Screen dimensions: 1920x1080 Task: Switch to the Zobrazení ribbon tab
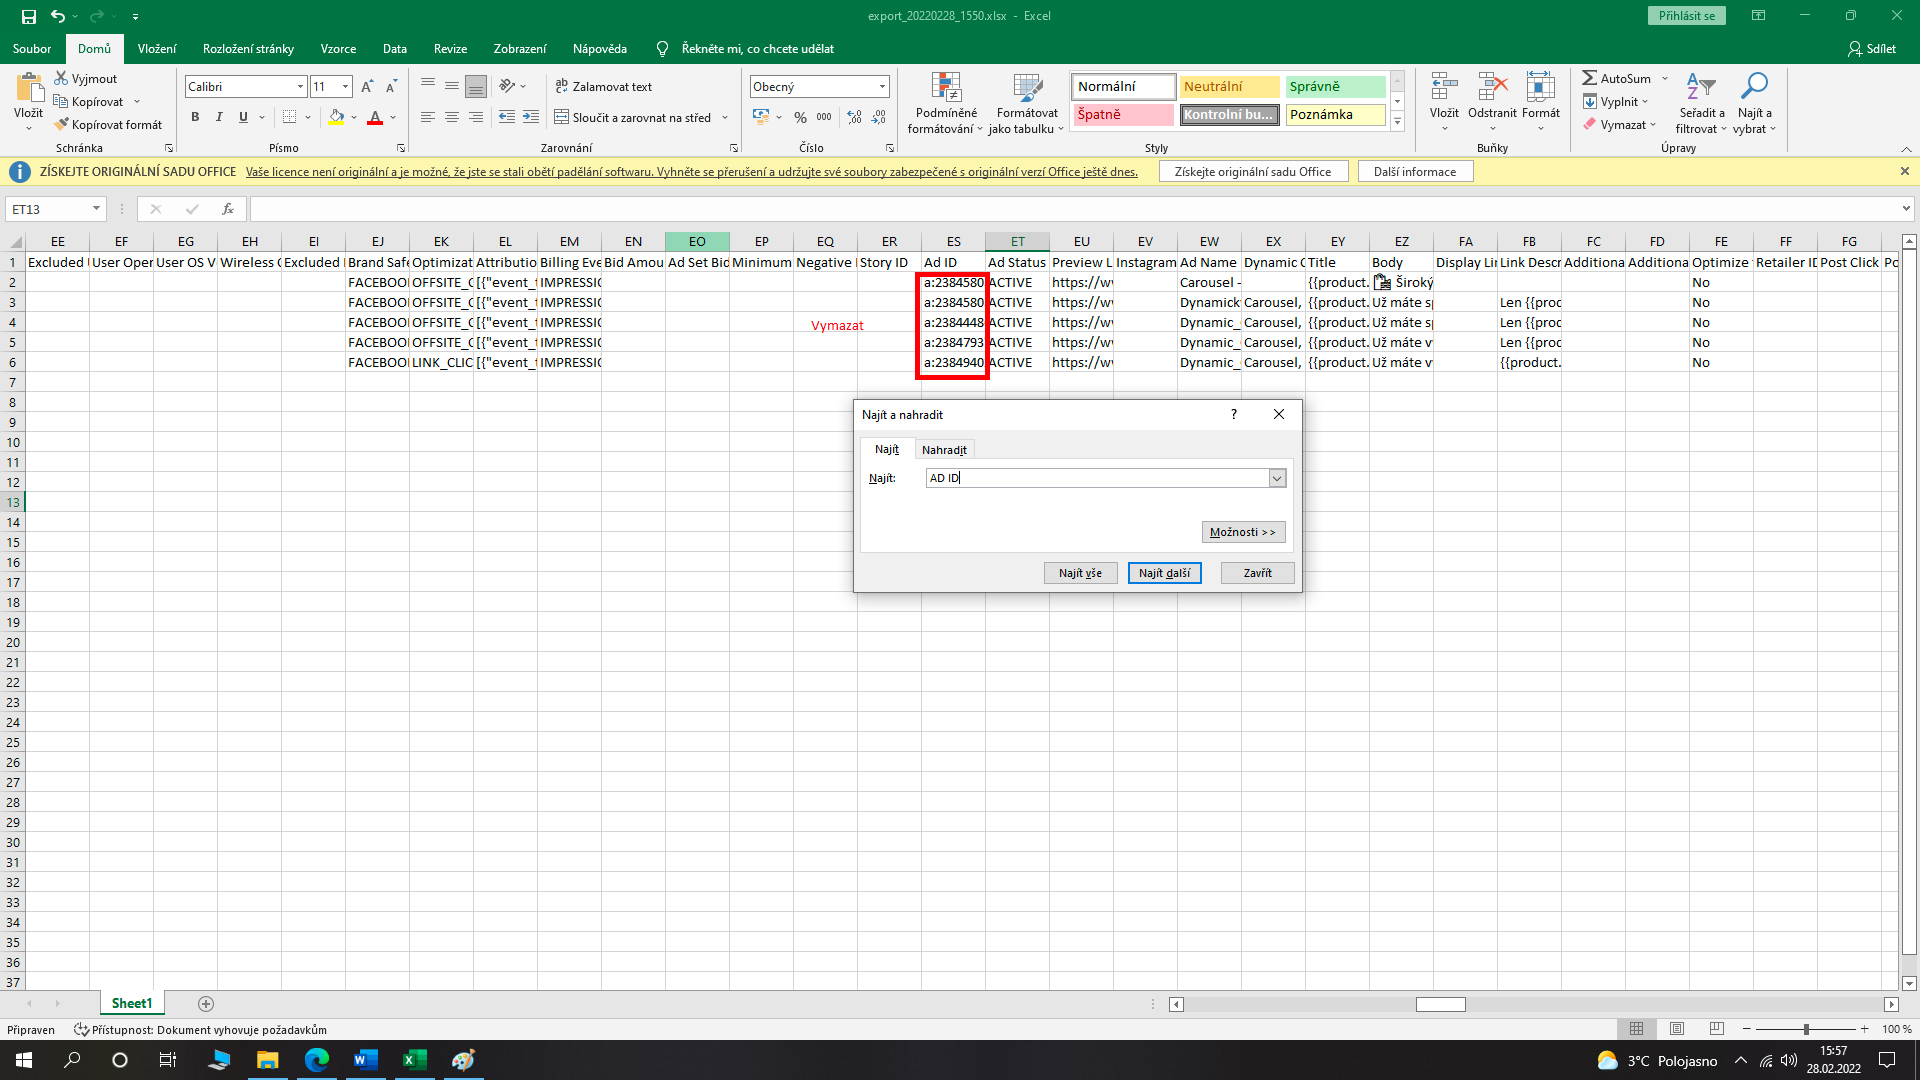(519, 49)
